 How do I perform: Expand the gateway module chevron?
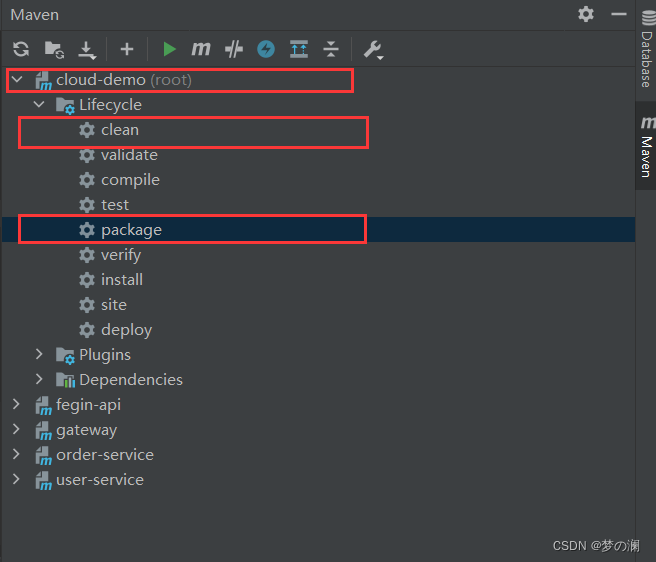16,429
